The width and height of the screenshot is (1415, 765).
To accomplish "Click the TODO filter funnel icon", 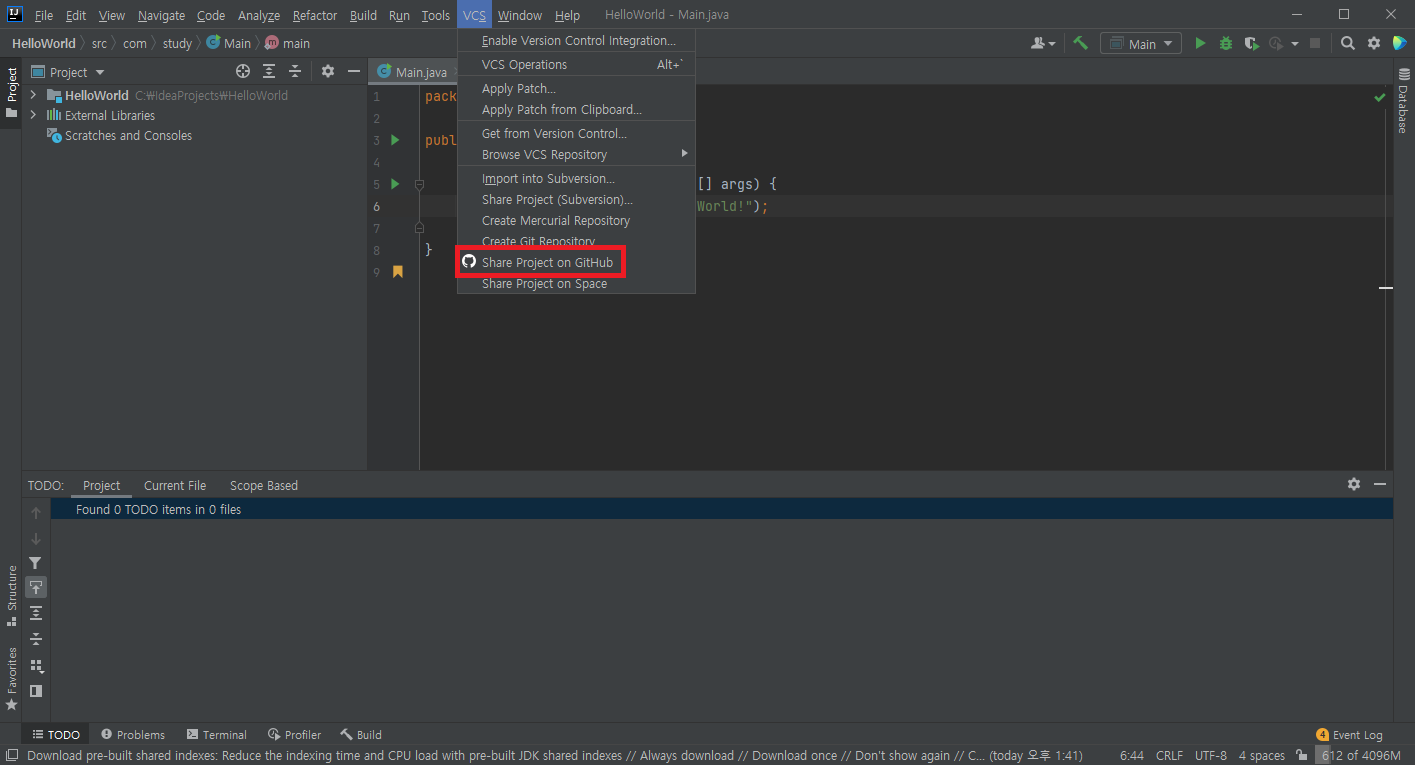I will (x=36, y=563).
